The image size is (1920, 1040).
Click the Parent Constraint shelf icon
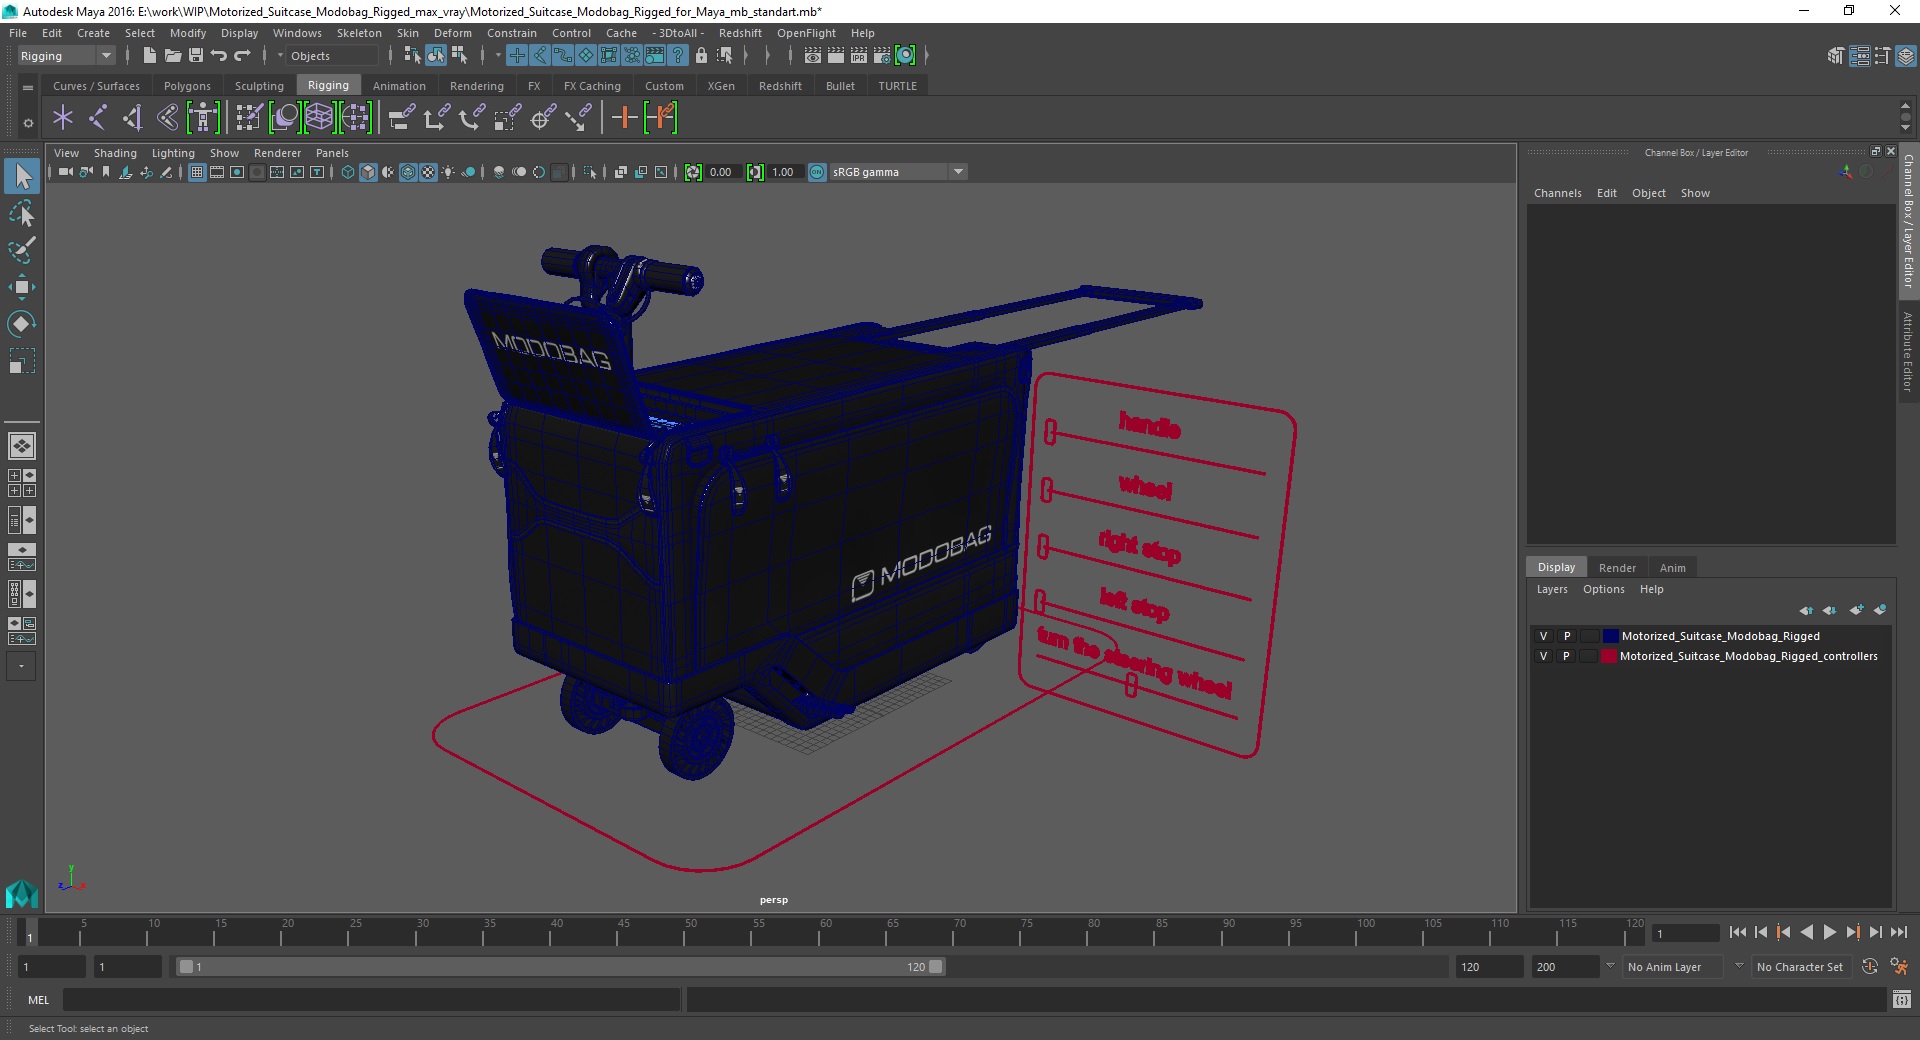coord(401,118)
